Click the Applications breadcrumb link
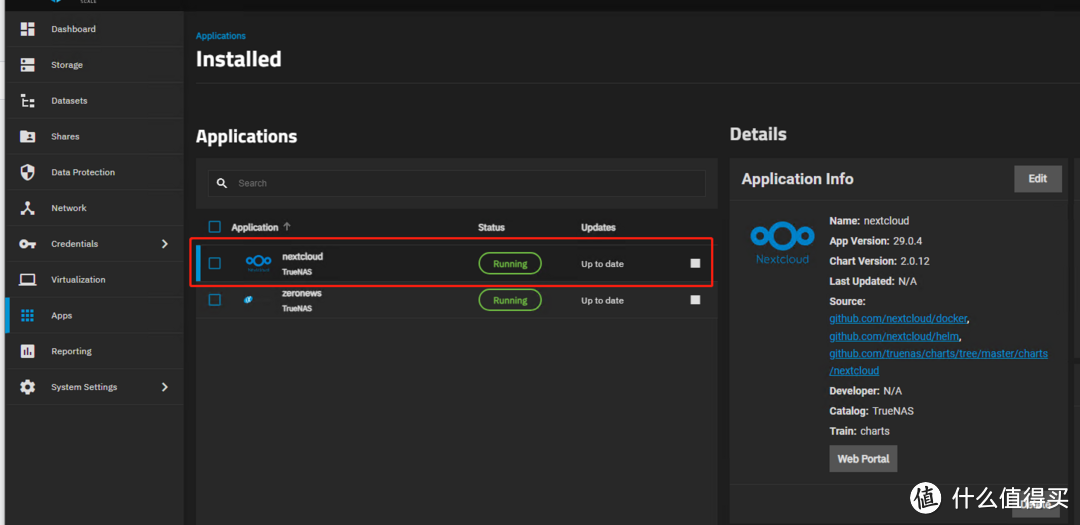The width and height of the screenshot is (1080, 525). coord(220,36)
